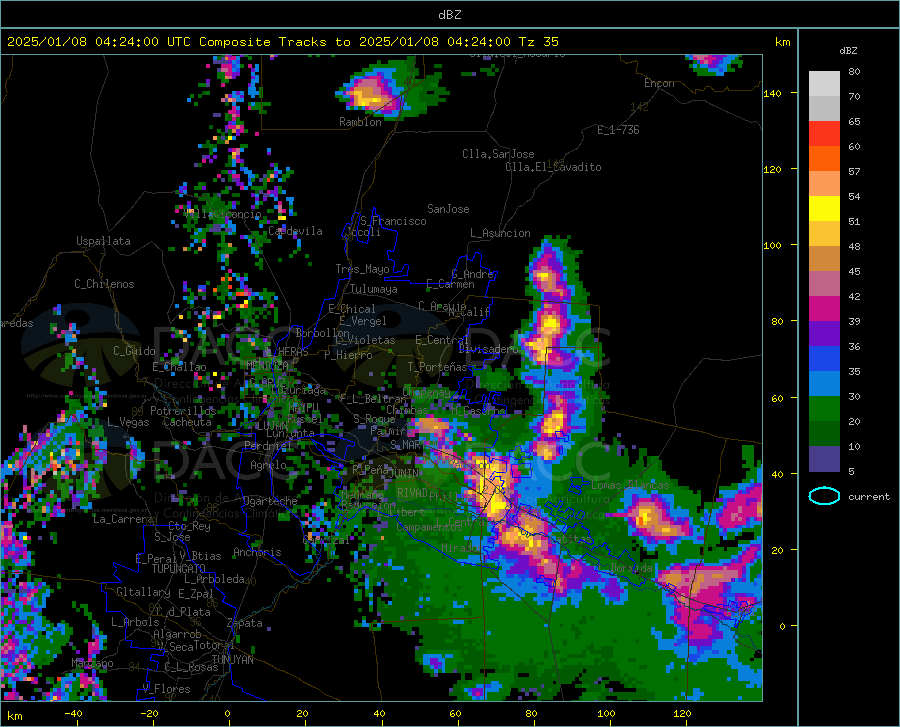Click the 'Agrelo' place name
This screenshot has width=900, height=727.
click(x=268, y=465)
